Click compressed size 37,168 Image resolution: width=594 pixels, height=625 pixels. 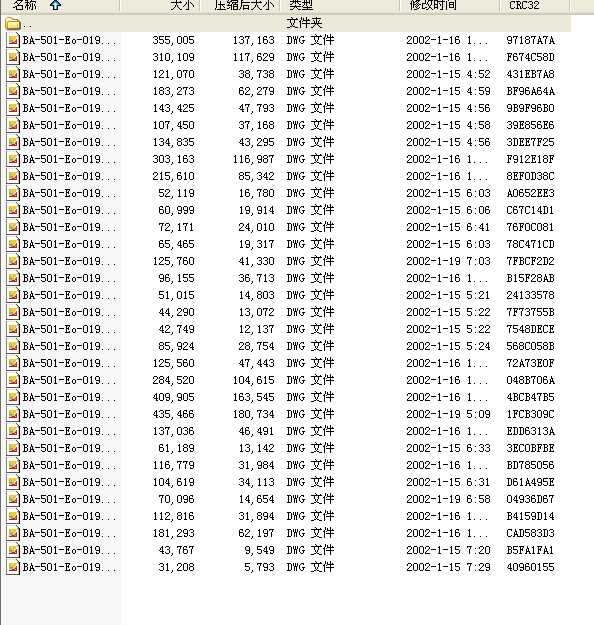256,126
